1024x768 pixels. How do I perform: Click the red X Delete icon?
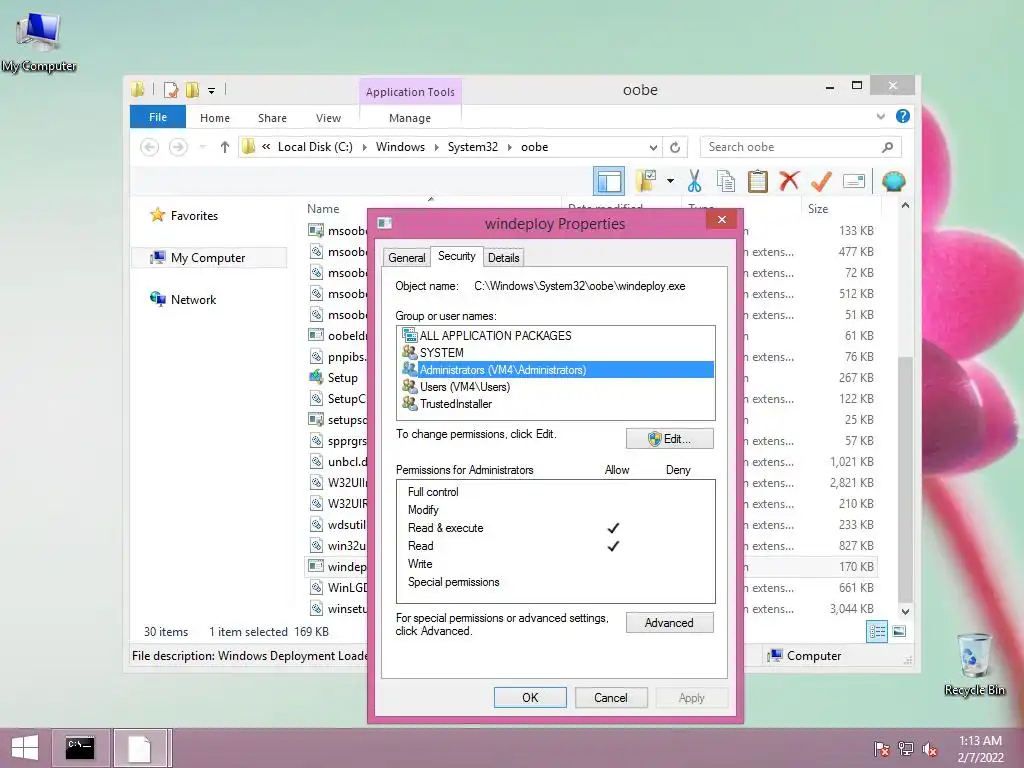[x=789, y=180]
